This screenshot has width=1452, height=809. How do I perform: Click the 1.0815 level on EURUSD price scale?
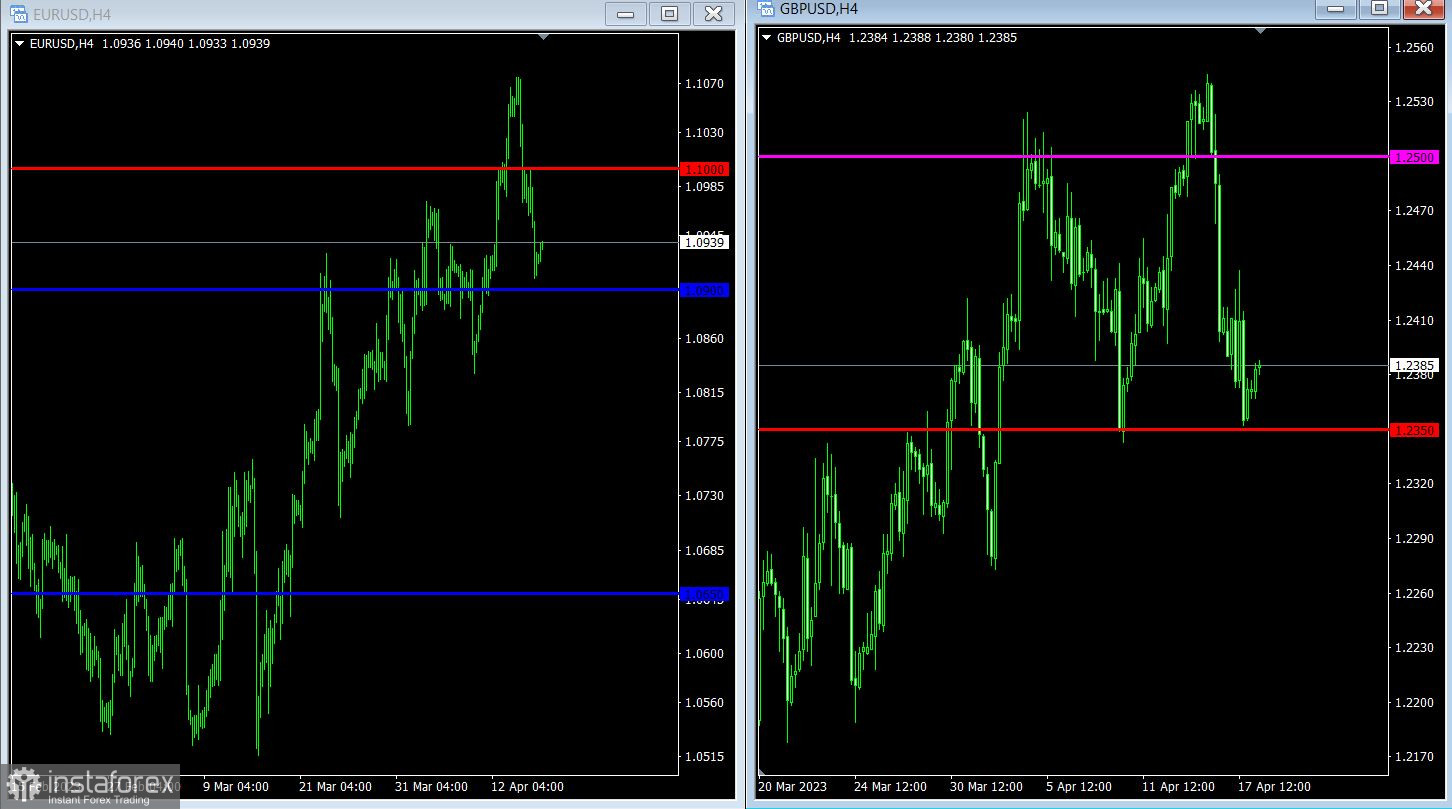pos(705,393)
